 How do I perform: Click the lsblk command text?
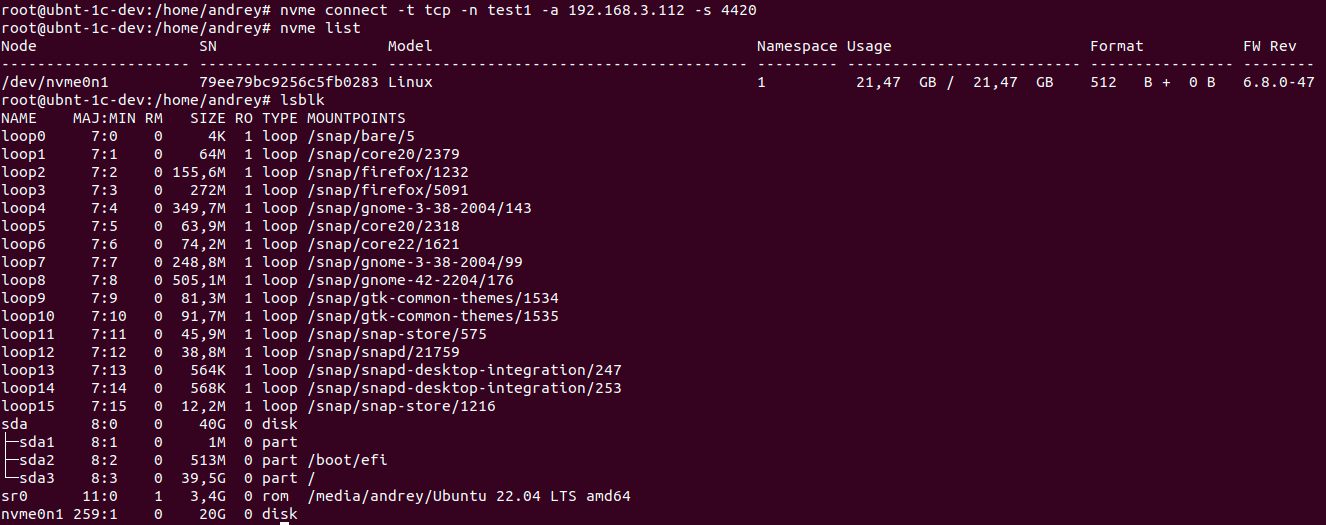click(302, 100)
